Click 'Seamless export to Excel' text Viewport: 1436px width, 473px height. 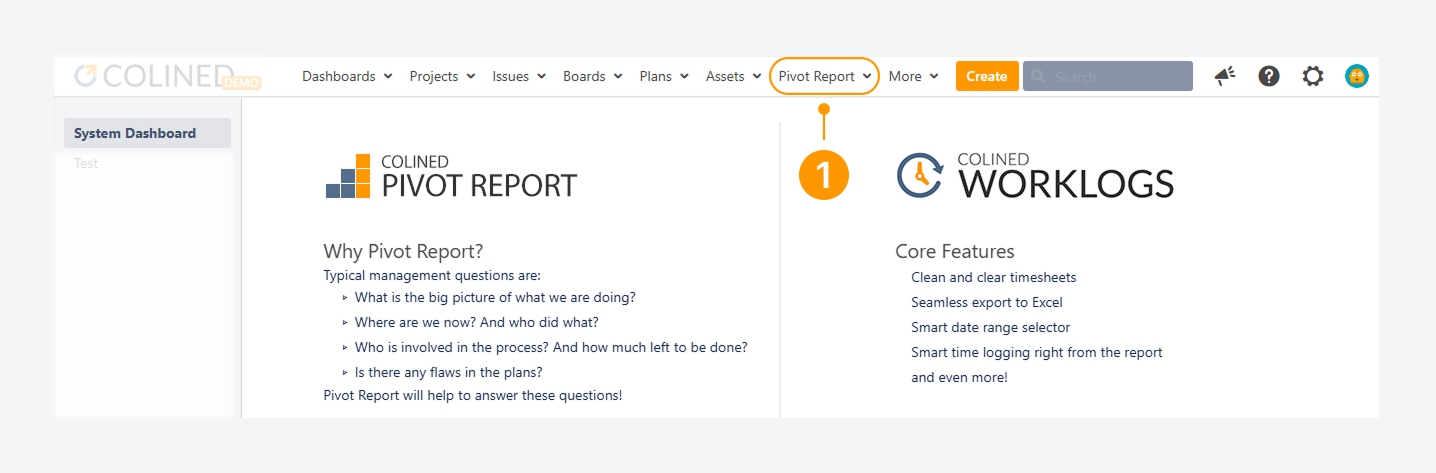click(x=987, y=303)
